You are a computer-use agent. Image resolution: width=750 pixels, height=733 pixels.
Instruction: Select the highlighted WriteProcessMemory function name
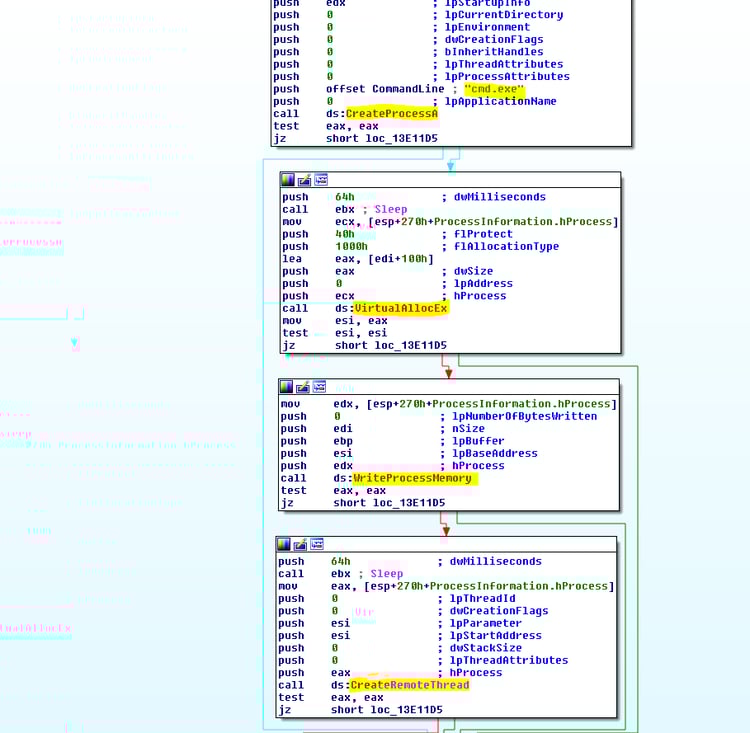[x=412, y=478]
